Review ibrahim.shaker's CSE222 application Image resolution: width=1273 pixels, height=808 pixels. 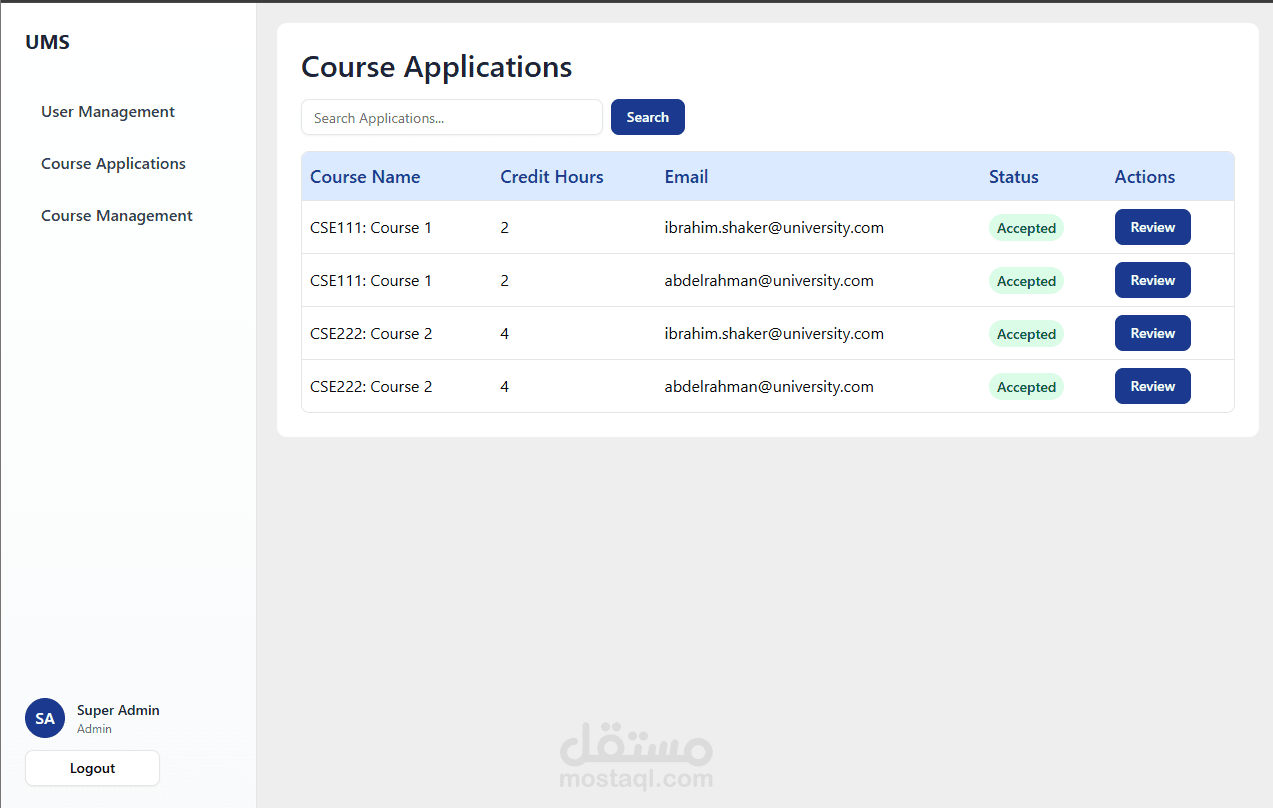[1153, 333]
